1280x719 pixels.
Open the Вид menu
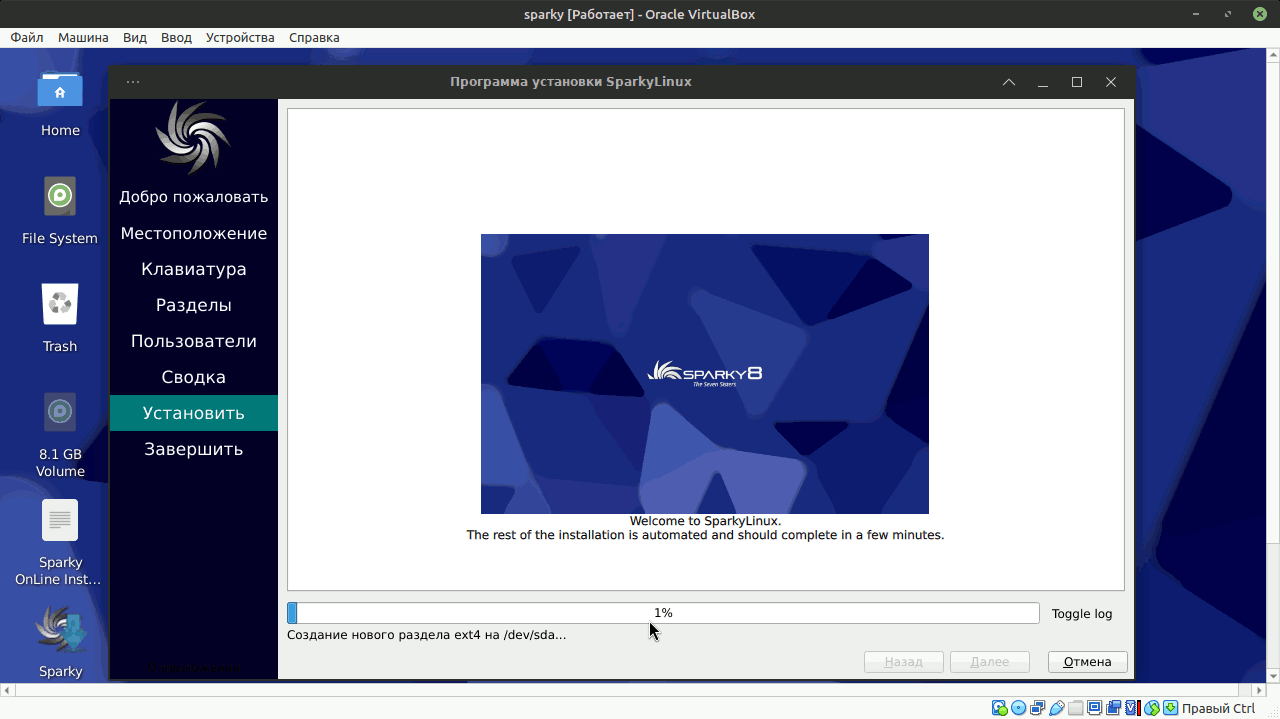pos(135,38)
